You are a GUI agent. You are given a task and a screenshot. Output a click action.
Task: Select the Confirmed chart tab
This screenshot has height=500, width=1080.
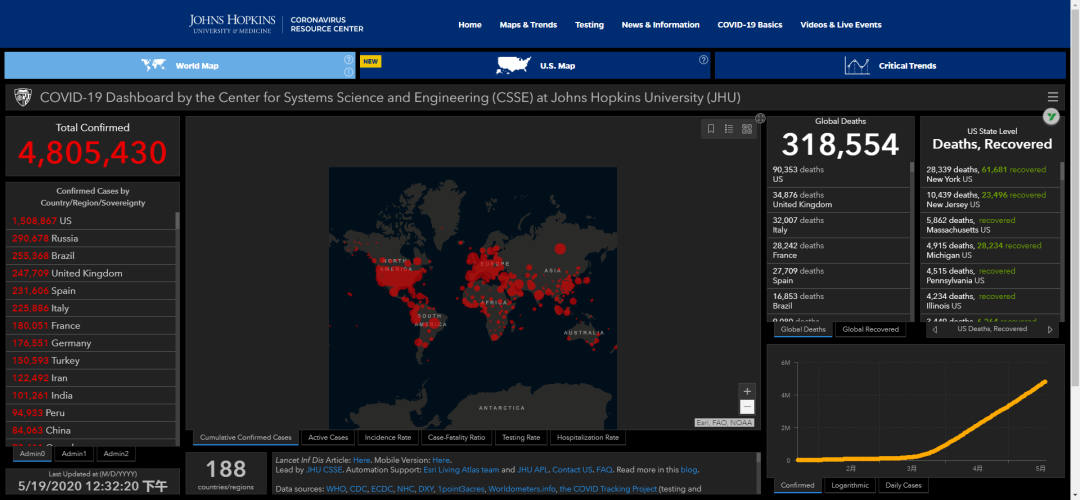pos(798,486)
